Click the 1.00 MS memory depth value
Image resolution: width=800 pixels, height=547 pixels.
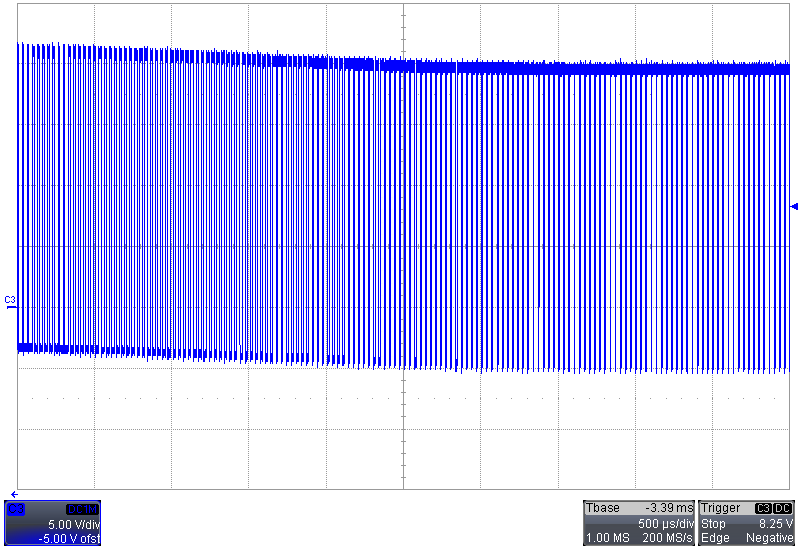point(608,538)
